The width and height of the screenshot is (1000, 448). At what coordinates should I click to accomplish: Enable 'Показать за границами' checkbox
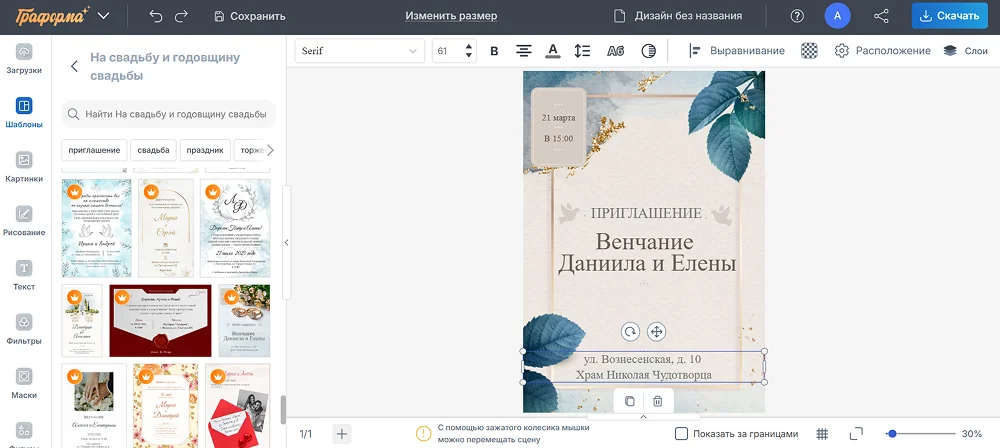click(x=681, y=434)
